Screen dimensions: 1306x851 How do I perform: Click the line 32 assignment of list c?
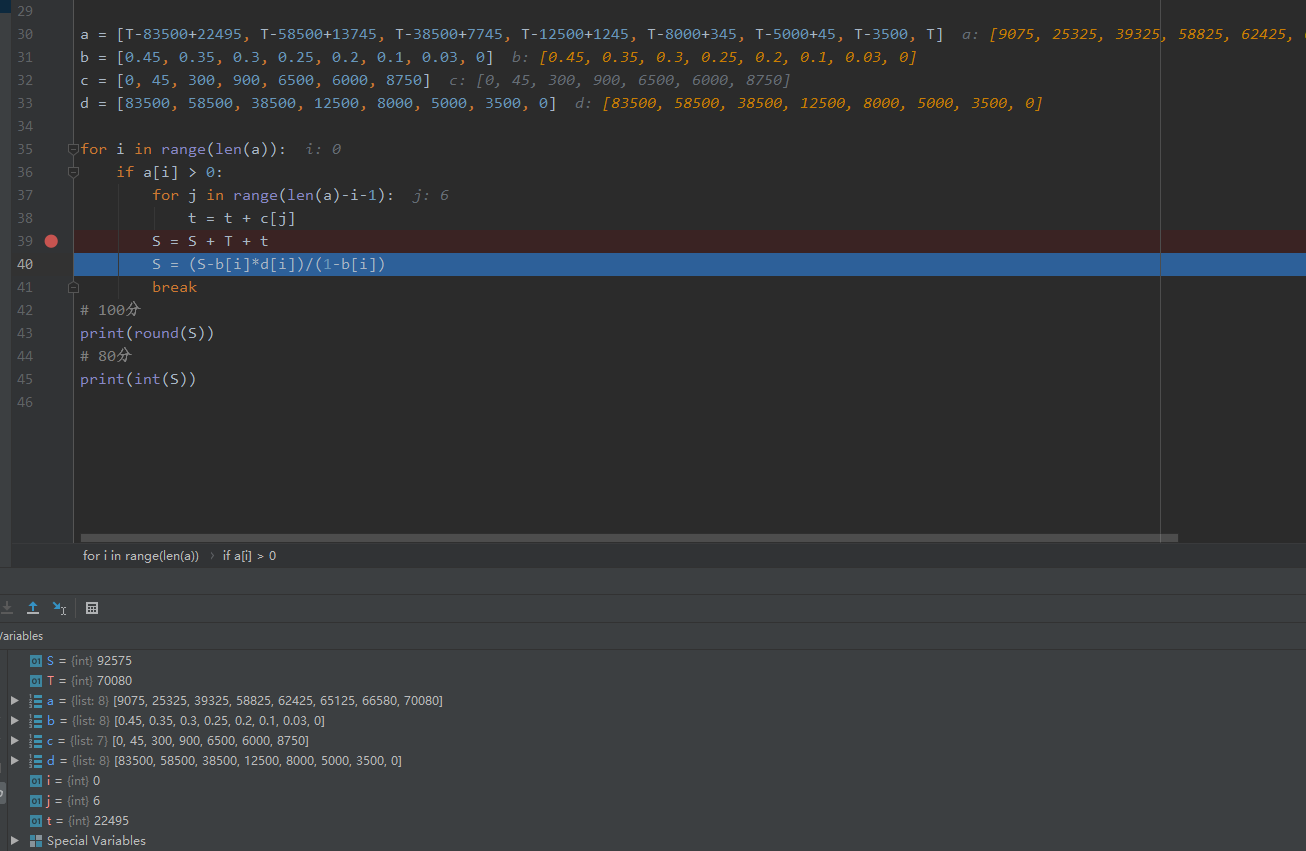255,80
